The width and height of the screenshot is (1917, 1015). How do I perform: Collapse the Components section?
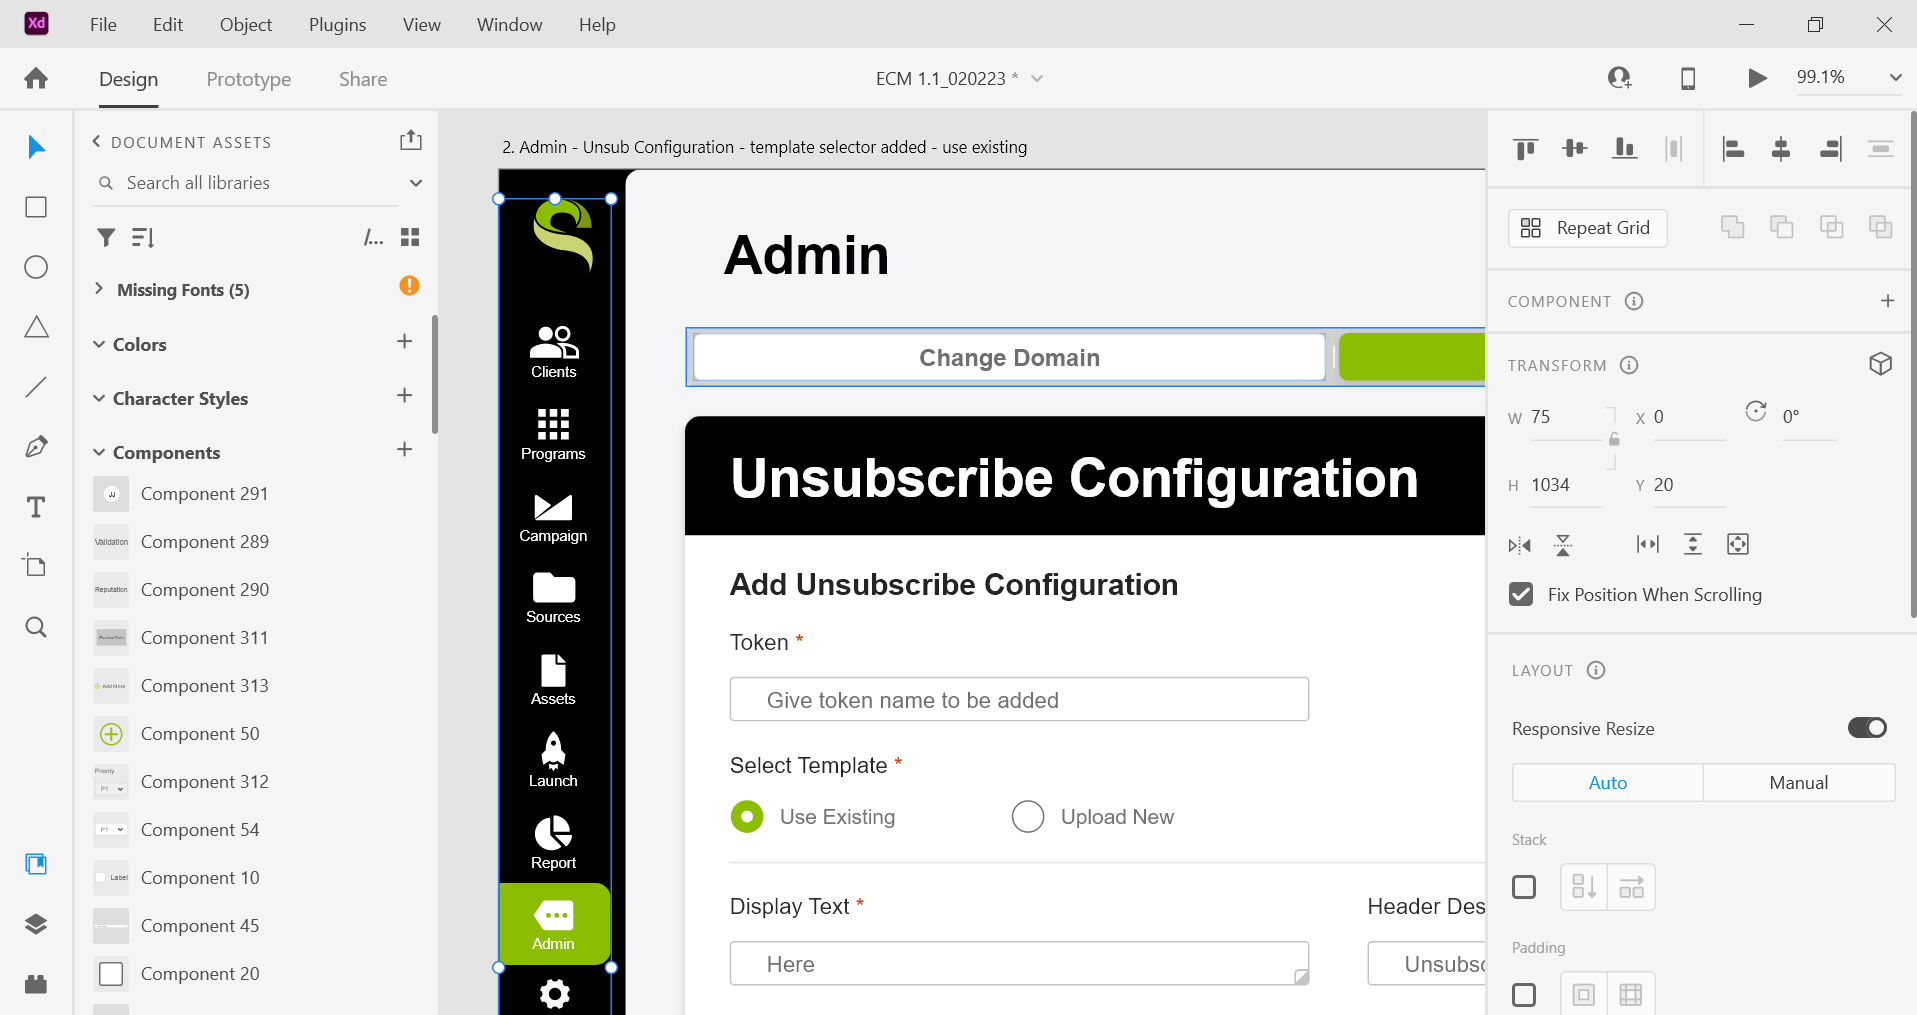pyautogui.click(x=99, y=453)
